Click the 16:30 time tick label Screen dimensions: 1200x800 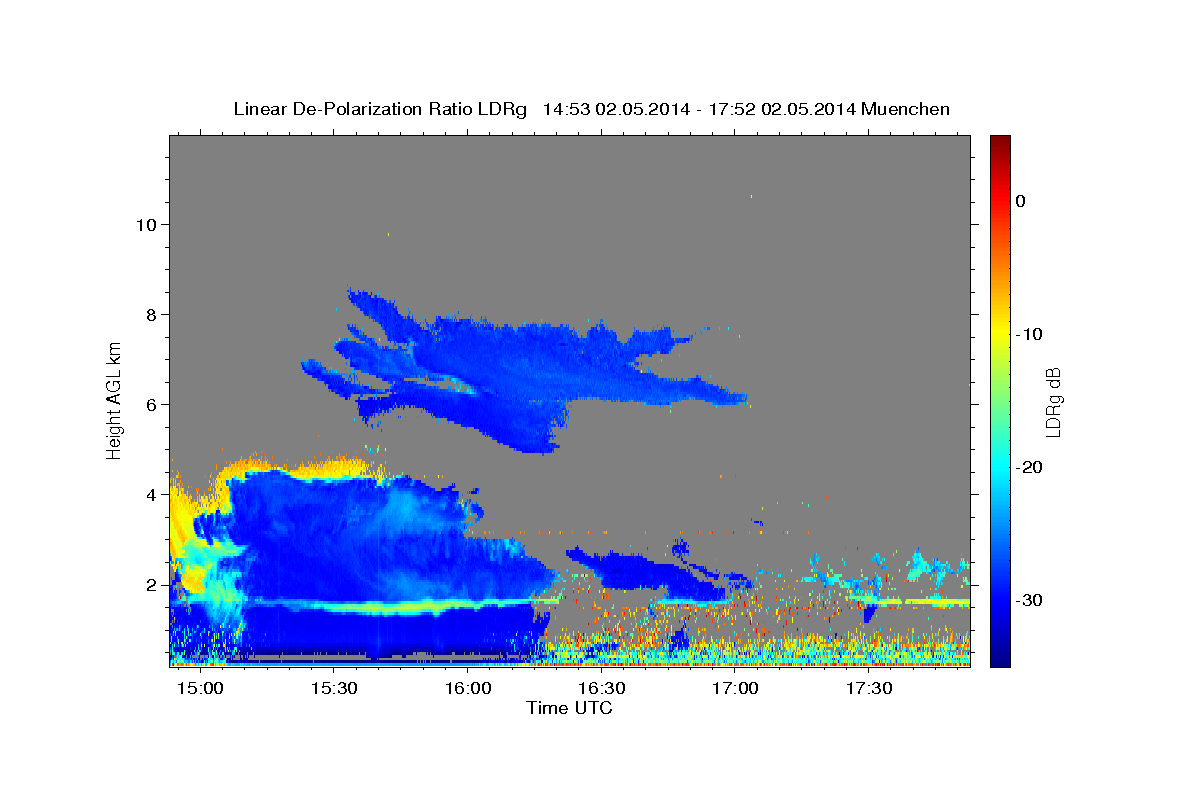click(x=602, y=689)
